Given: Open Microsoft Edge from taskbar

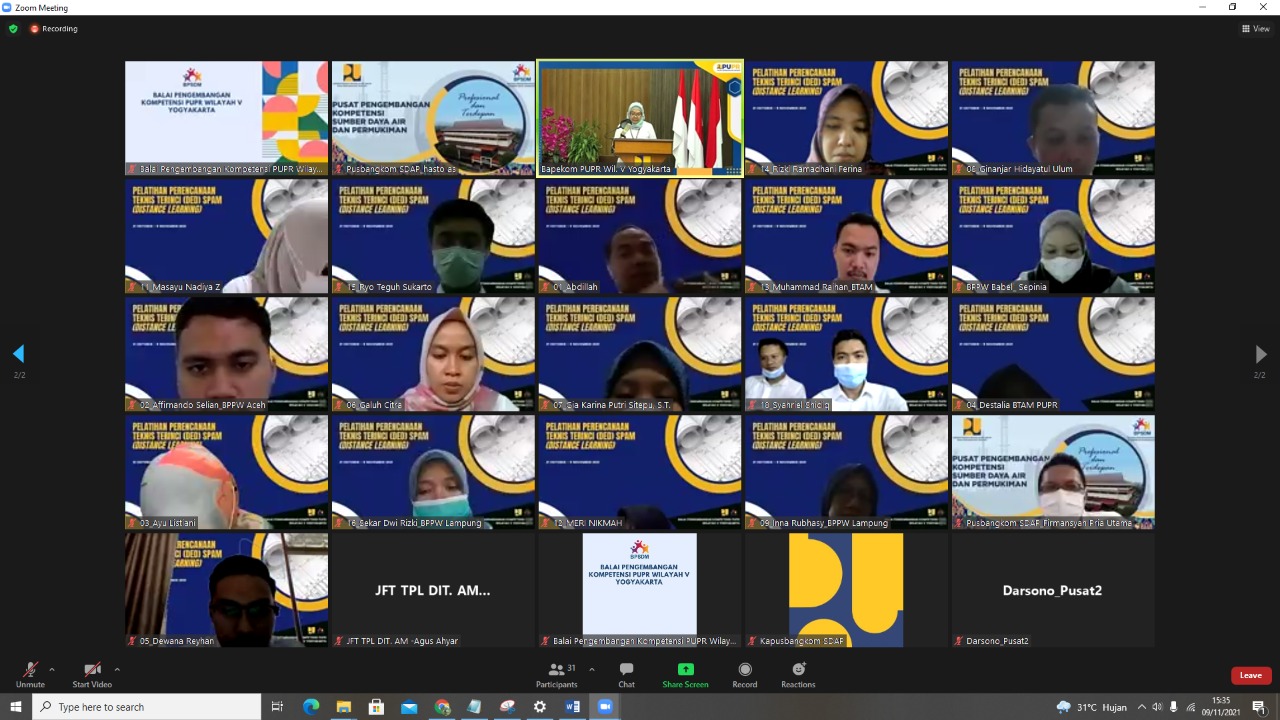Looking at the screenshot, I should (x=311, y=707).
